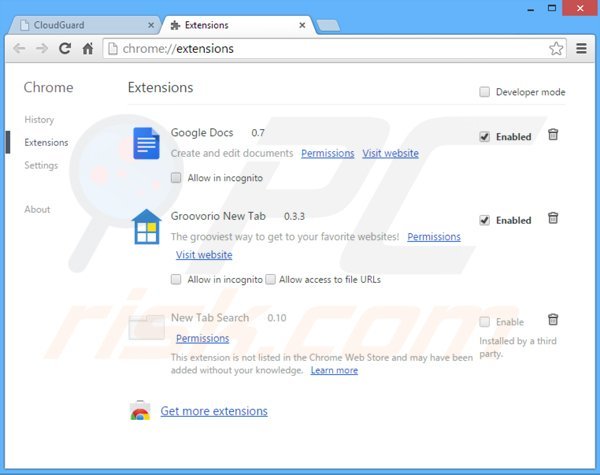Click the page icon in address bar
Viewport: 600px width, 475px height.
[112, 49]
